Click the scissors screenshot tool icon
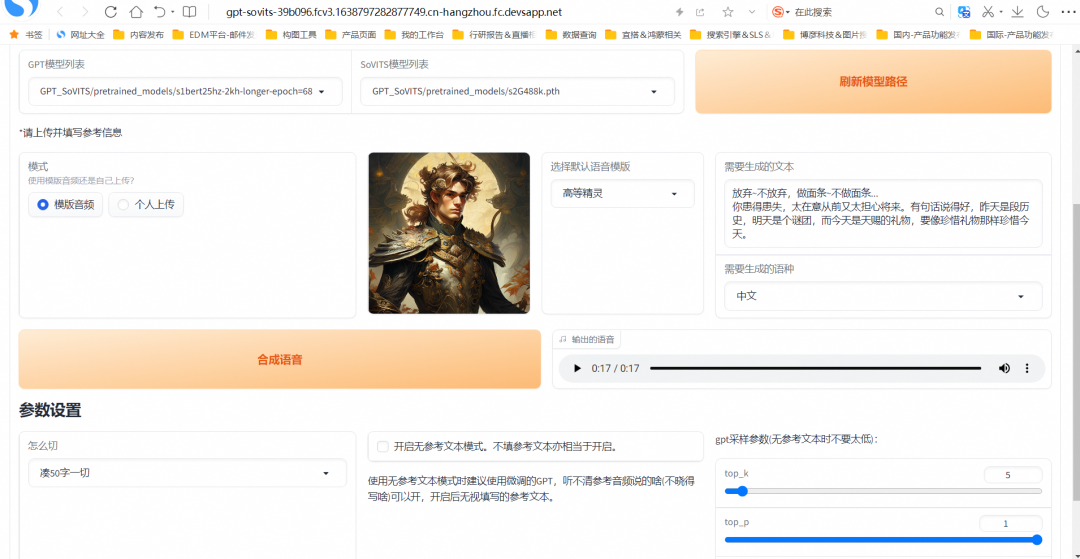 point(988,12)
